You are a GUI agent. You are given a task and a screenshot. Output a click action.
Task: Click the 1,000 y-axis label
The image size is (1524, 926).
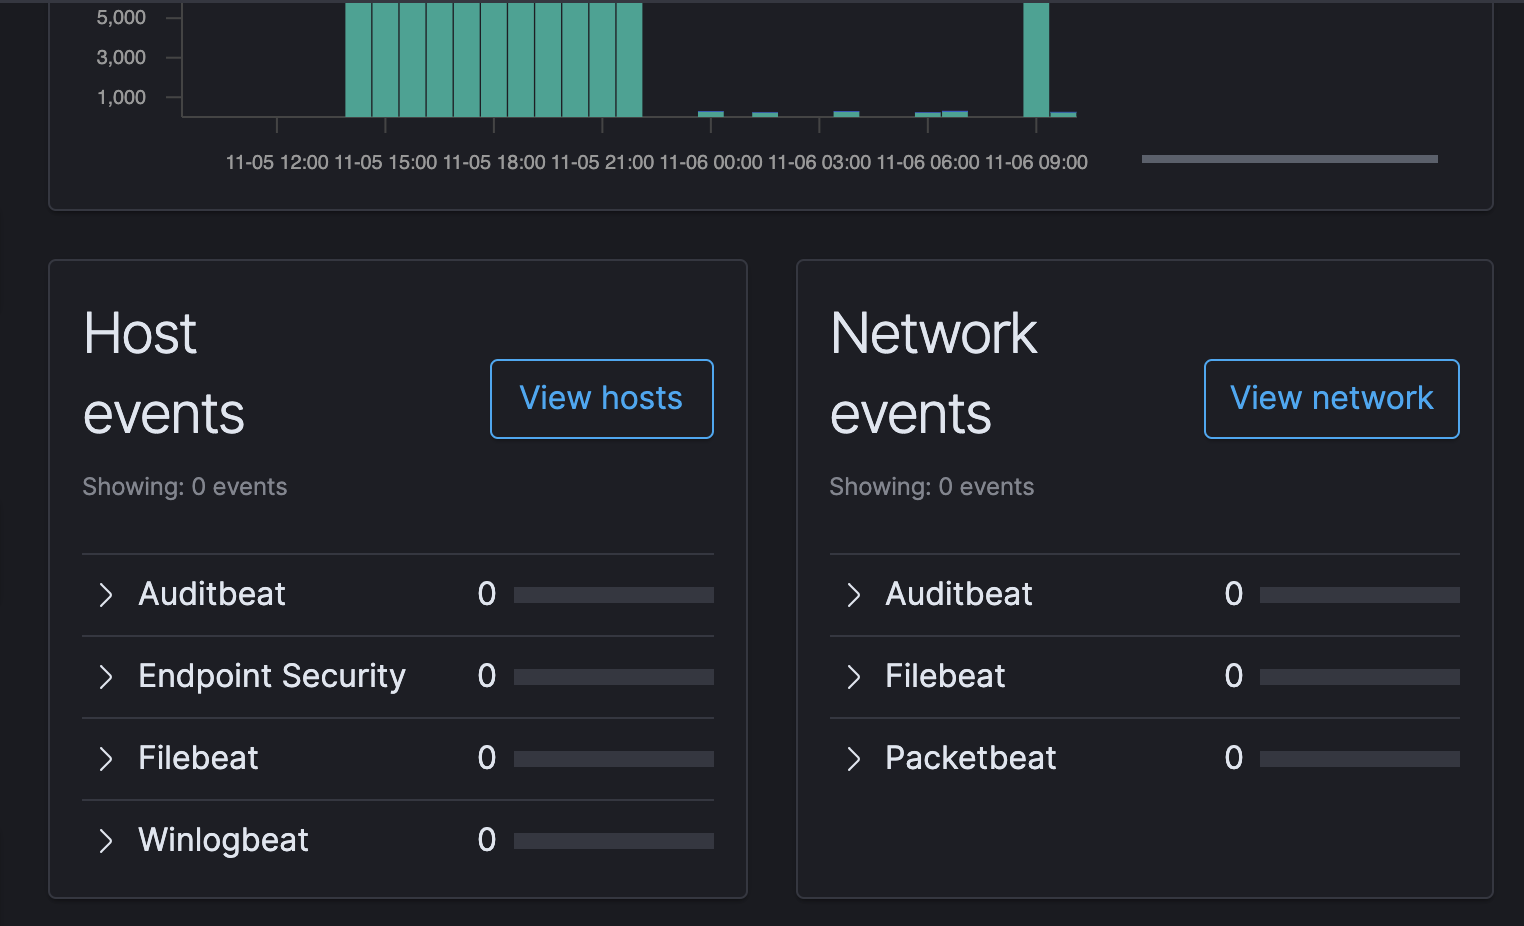(121, 98)
